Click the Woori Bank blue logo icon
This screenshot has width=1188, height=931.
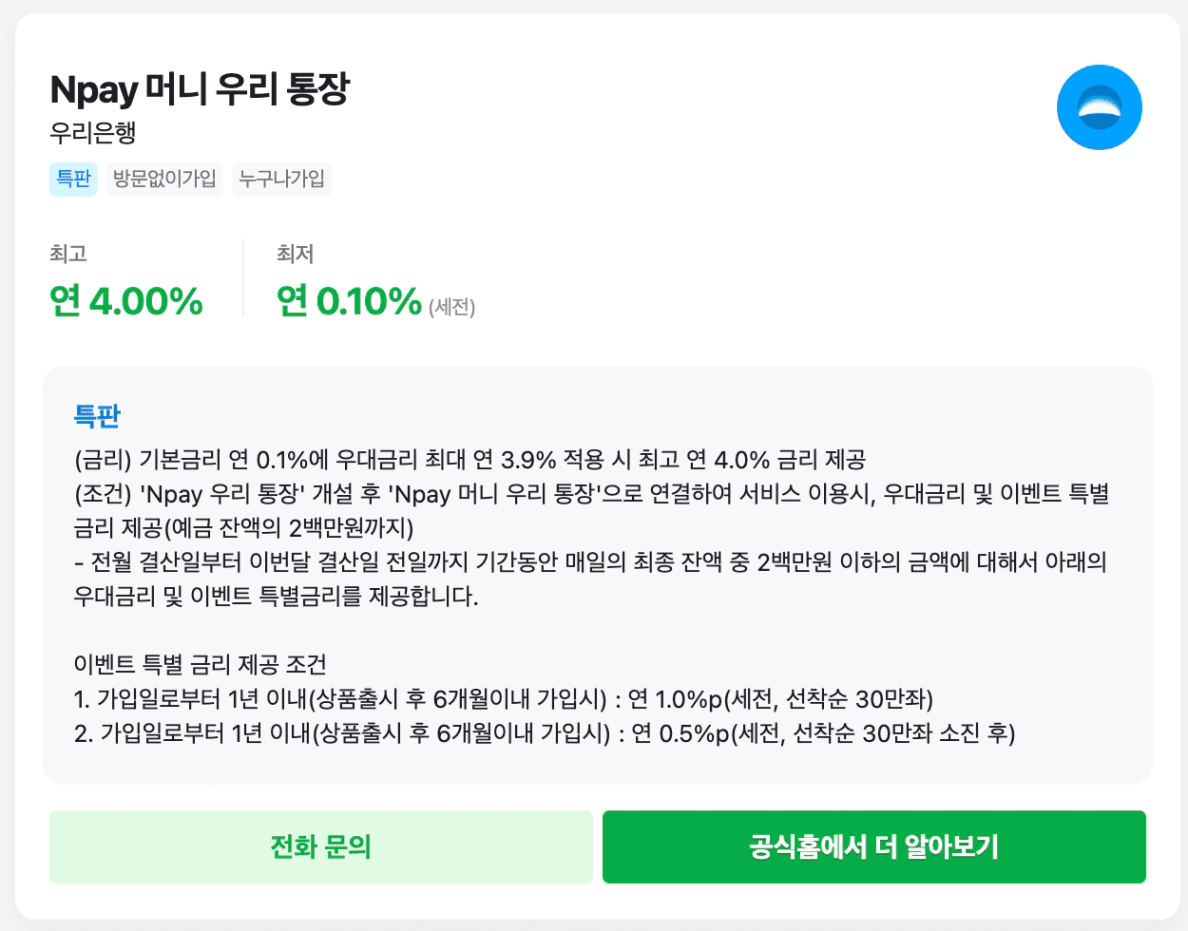click(x=1099, y=107)
